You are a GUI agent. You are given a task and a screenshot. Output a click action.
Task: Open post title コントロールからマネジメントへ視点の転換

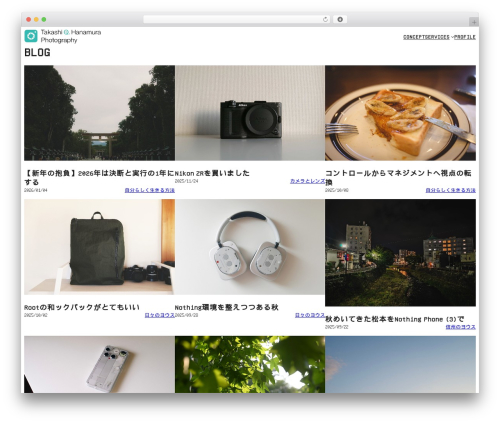tap(398, 178)
